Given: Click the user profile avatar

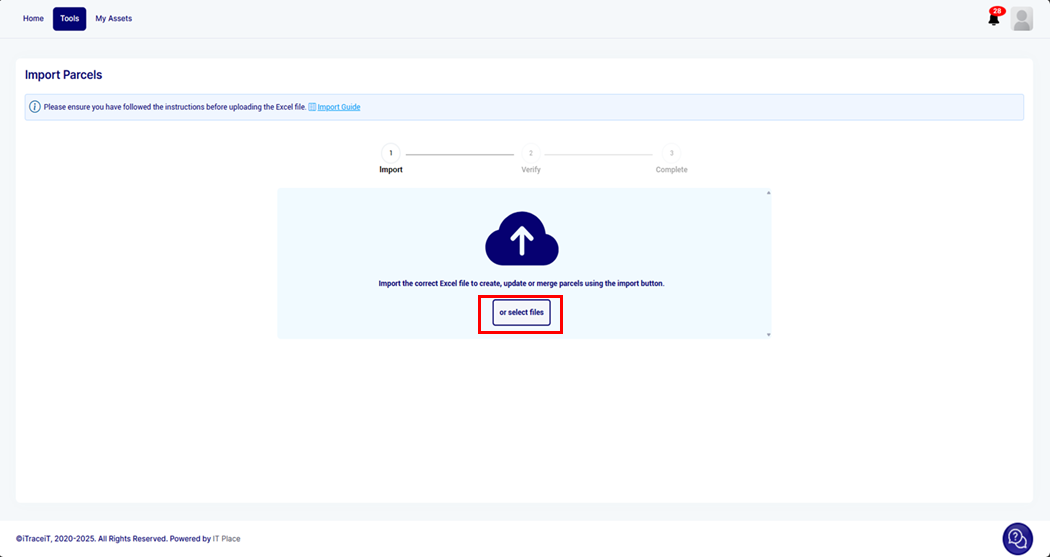Looking at the screenshot, I should click(x=1021, y=19).
